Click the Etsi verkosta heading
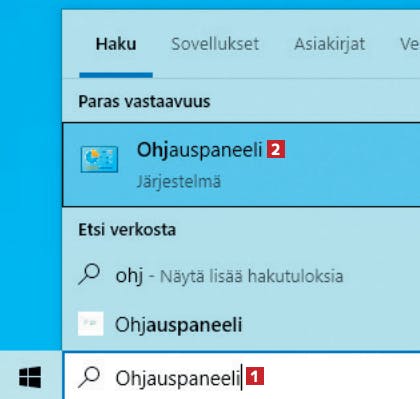Screen dimensions: 420x399 (127, 230)
